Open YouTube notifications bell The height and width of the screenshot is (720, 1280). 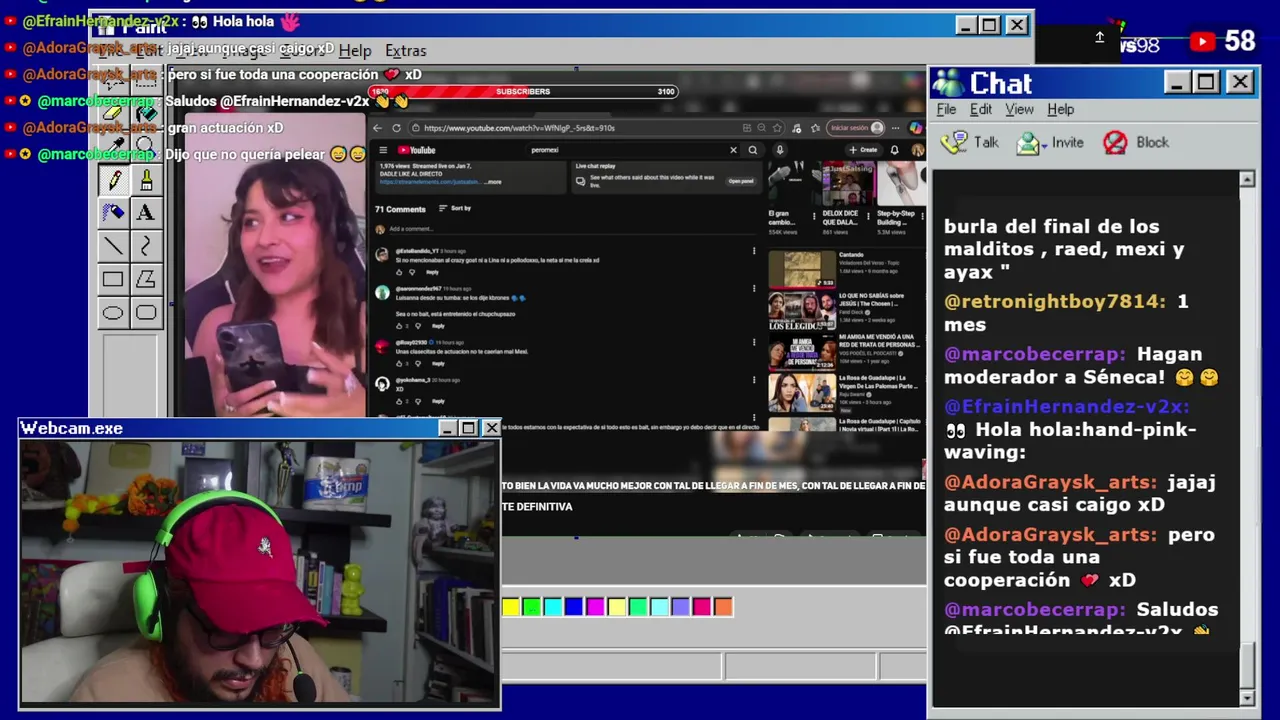click(894, 150)
